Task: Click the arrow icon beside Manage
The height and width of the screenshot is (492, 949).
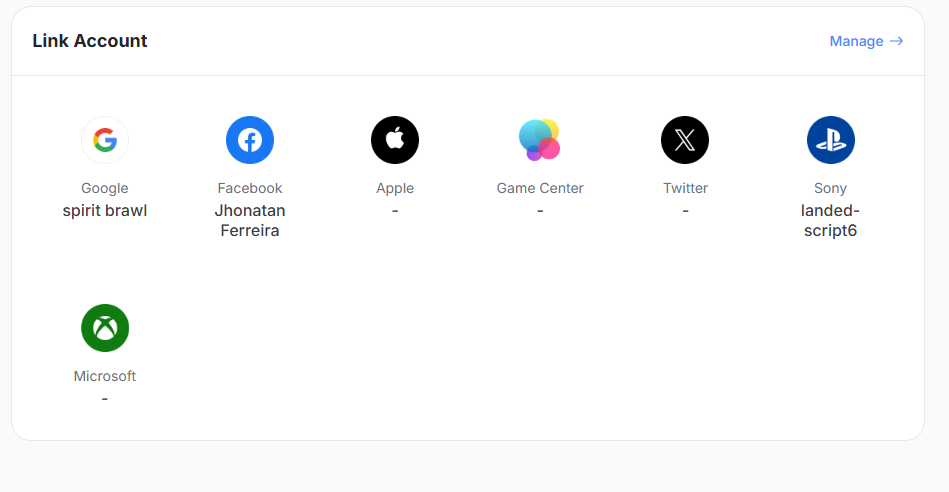Action: point(896,41)
